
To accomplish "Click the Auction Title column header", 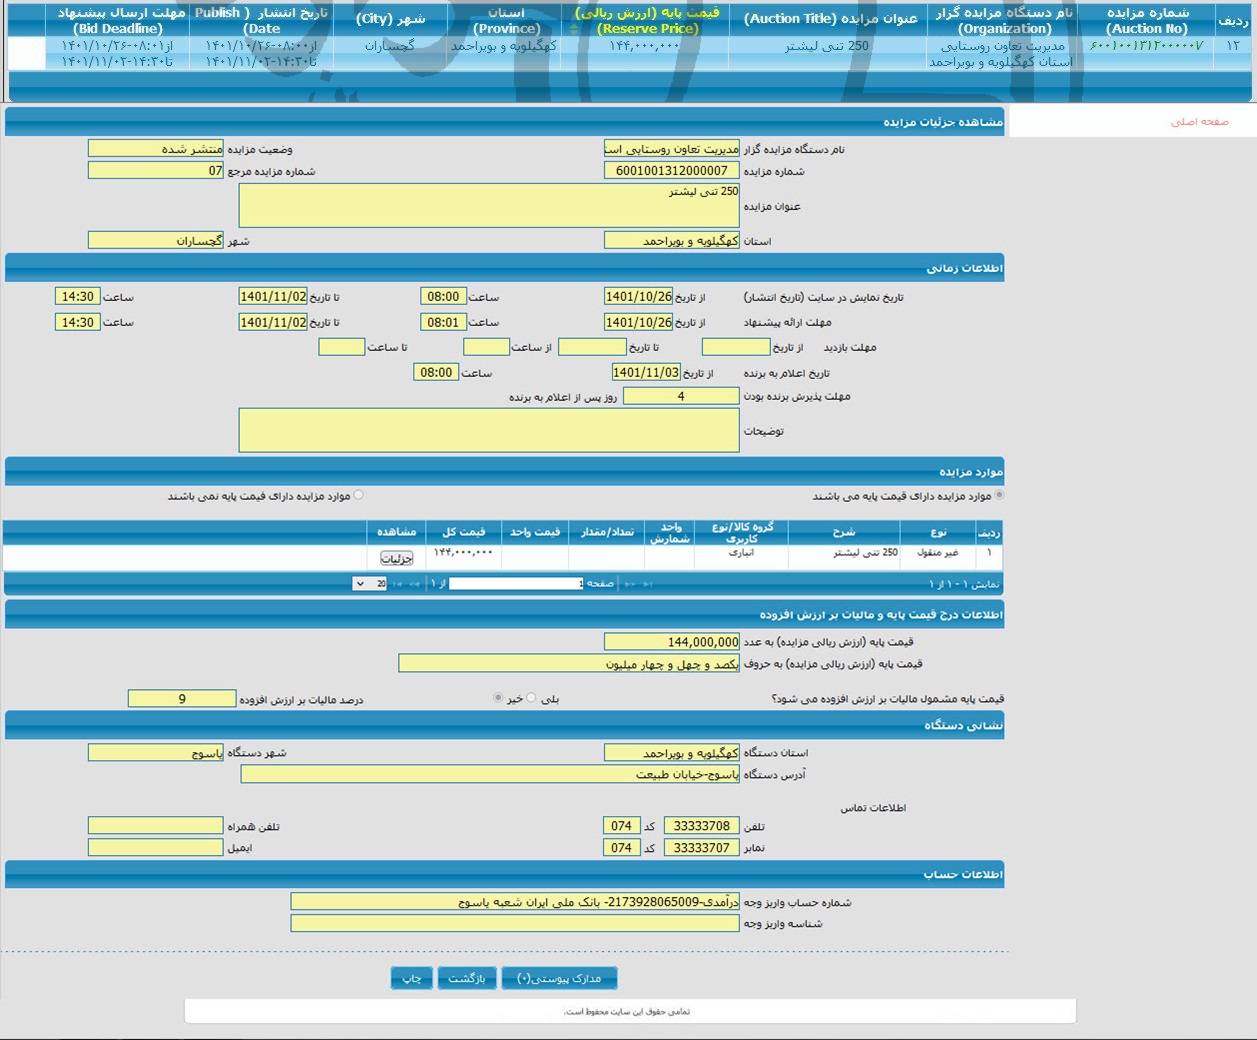I will [830, 19].
